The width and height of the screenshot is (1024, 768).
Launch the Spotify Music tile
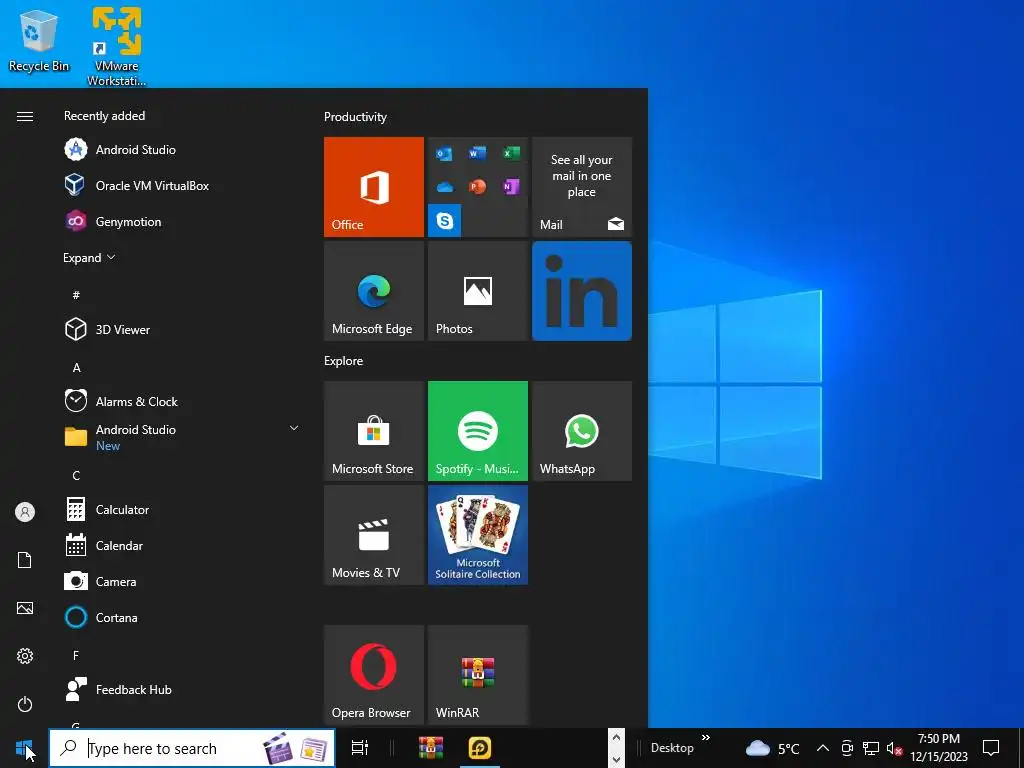pos(477,431)
